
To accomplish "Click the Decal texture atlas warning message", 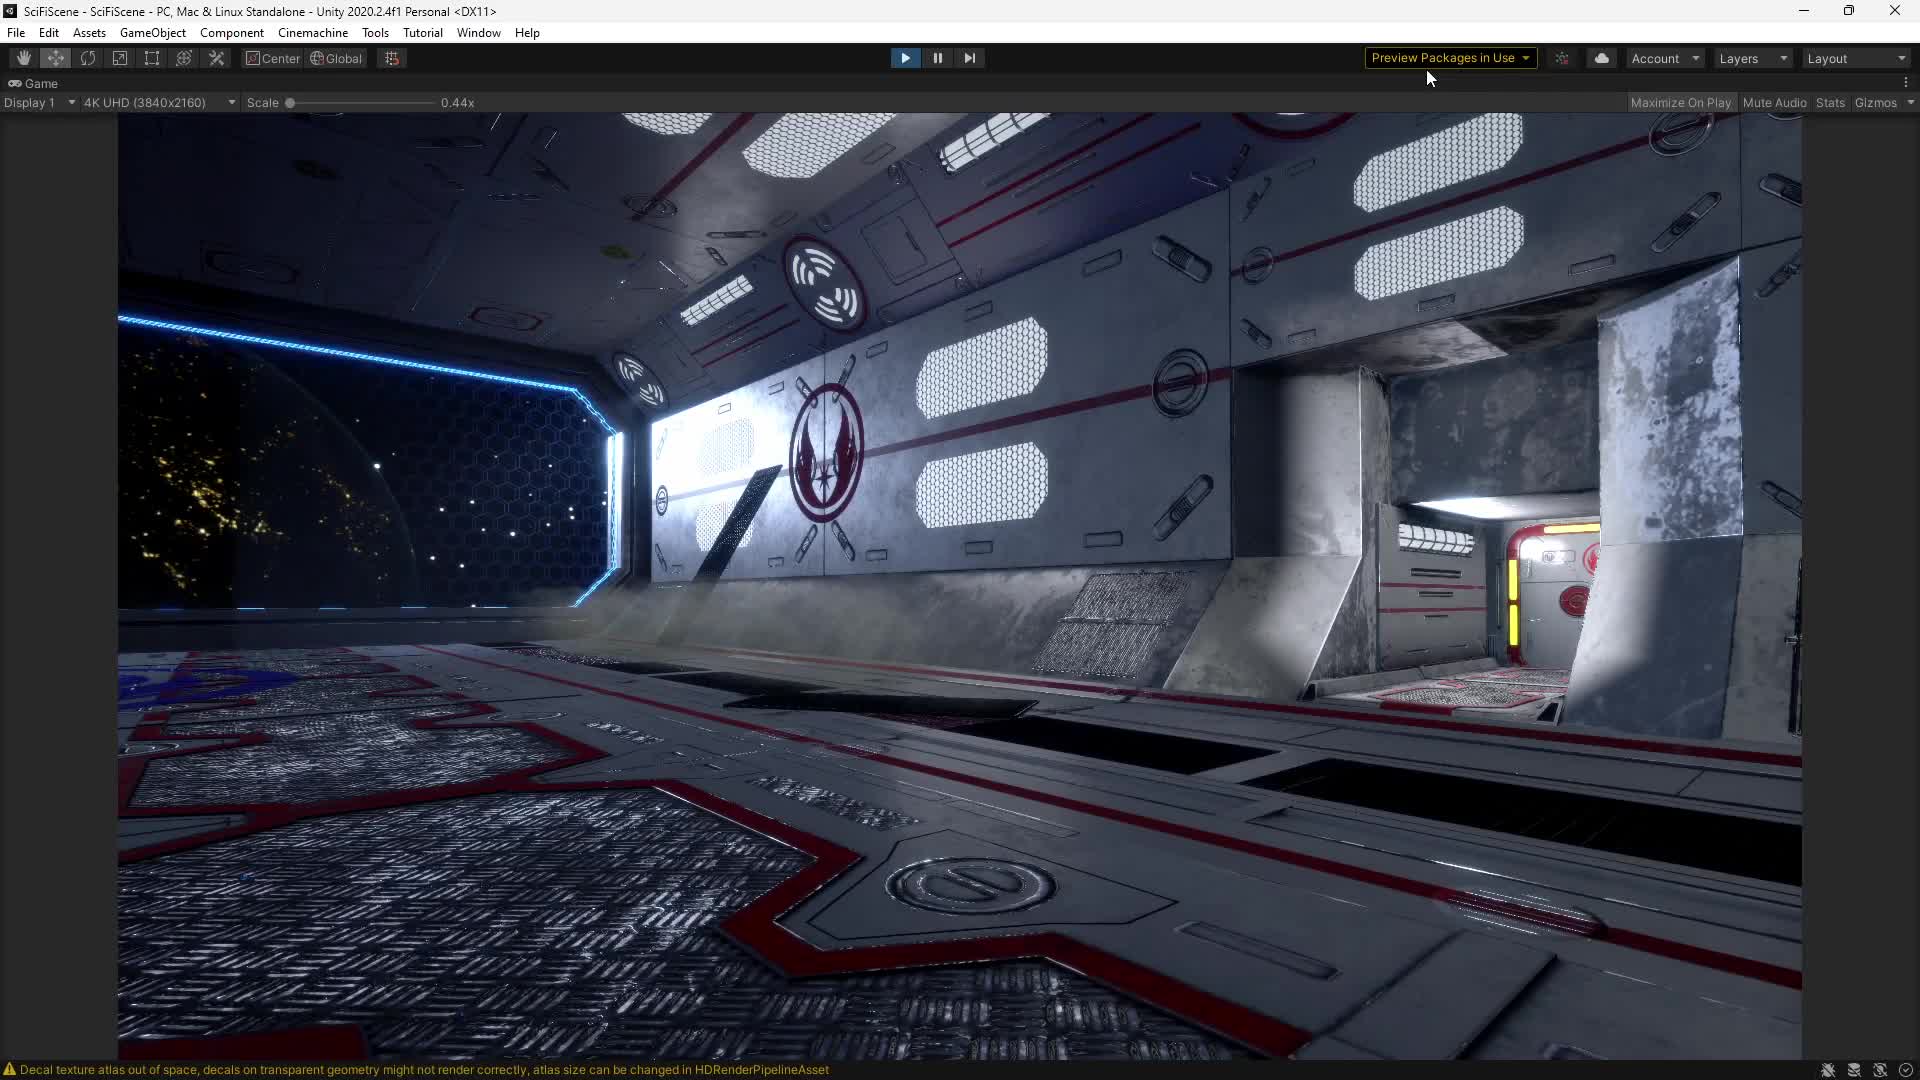I will click(424, 1070).
